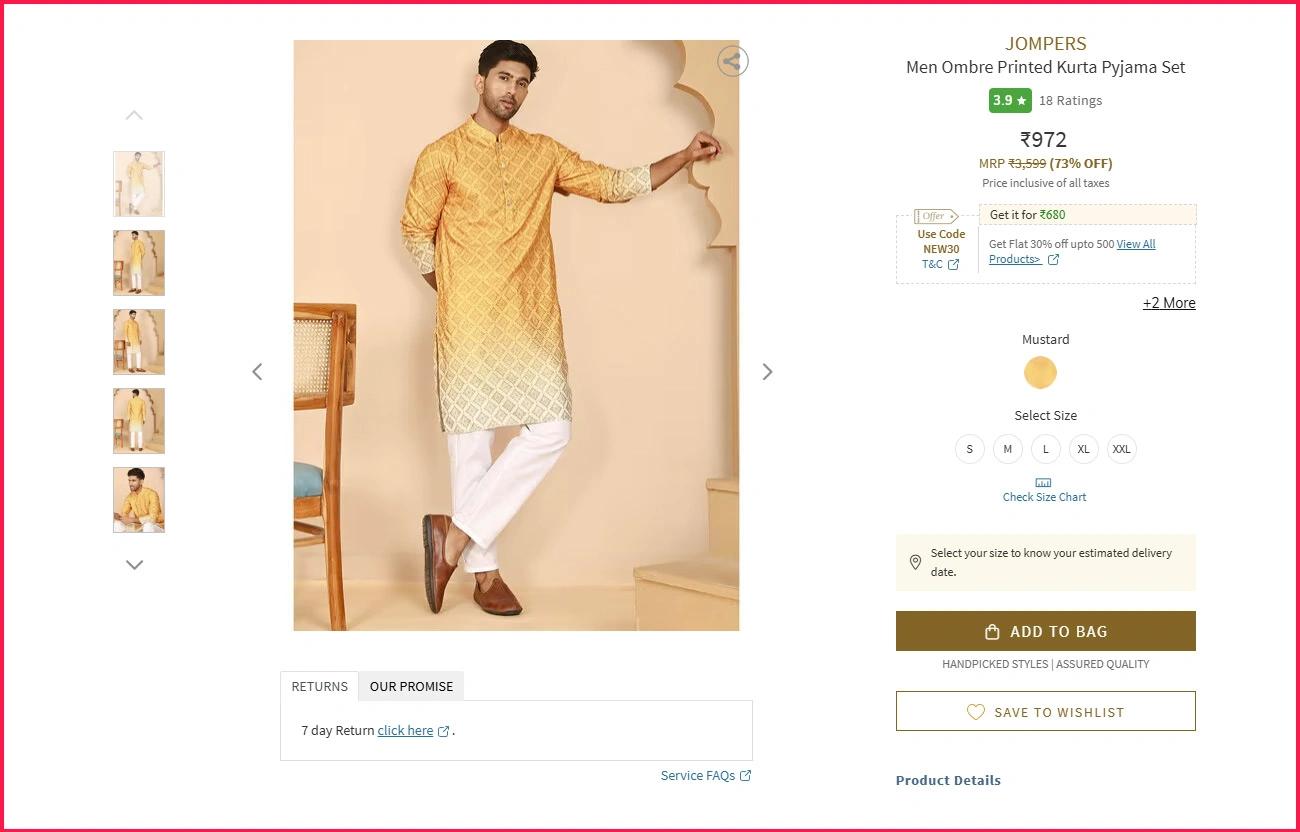The width and height of the screenshot is (1300, 832).
Task: Open the Returns tab
Action: coord(319,686)
